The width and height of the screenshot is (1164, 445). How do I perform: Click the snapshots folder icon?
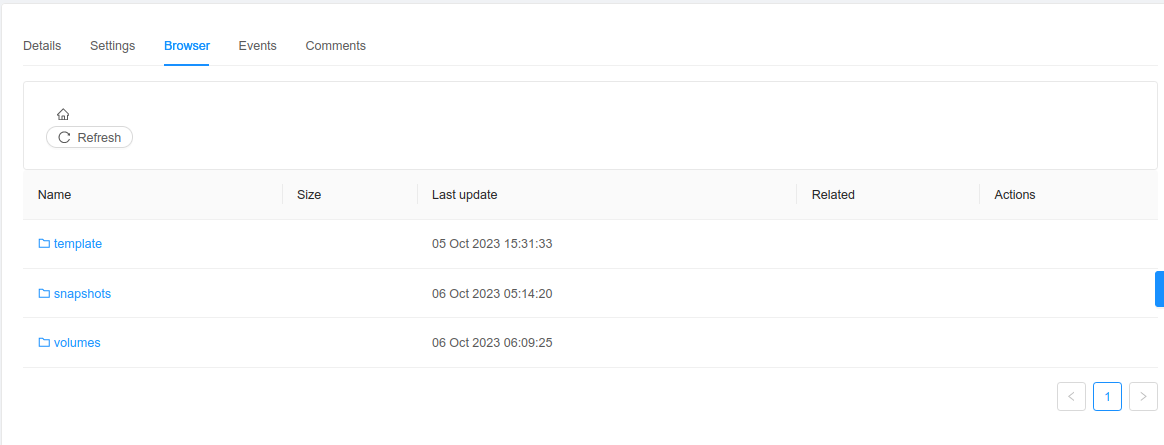[44, 294]
